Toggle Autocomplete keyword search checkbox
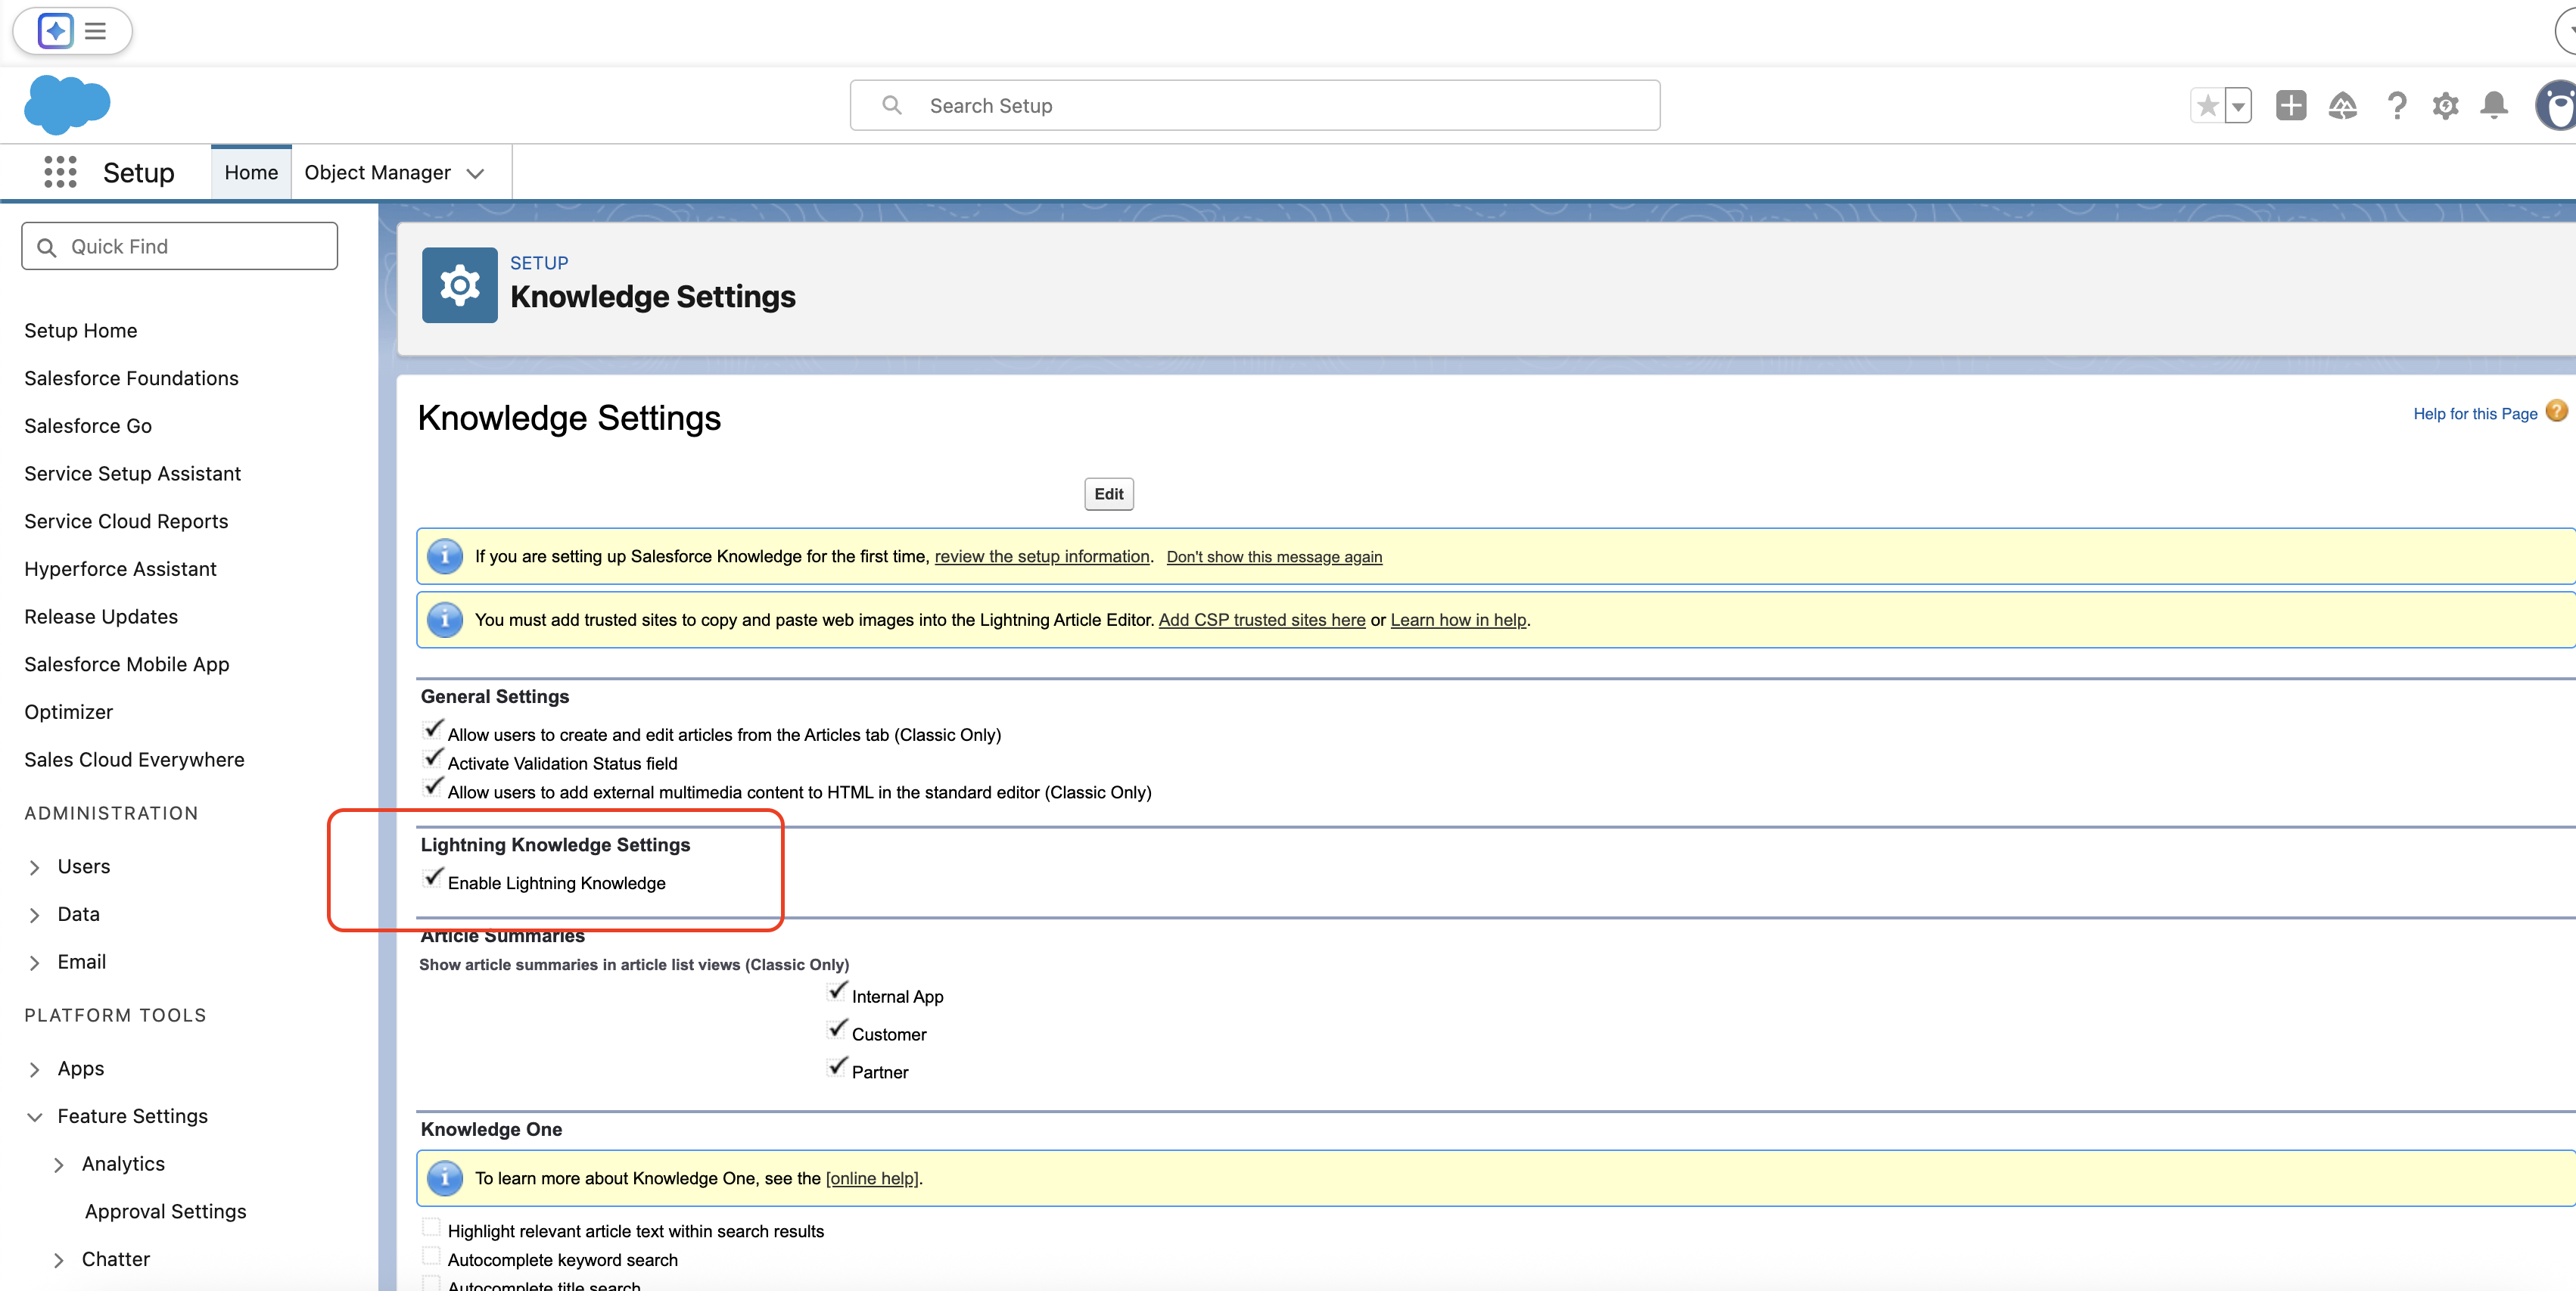The width and height of the screenshot is (2576, 1291). coord(431,1257)
